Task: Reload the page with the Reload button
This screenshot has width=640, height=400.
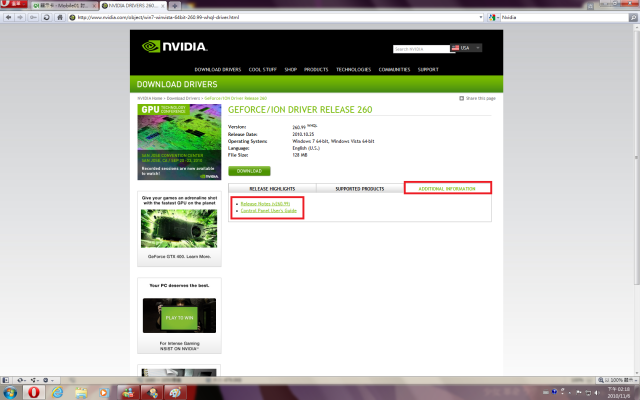Action: [x=47, y=18]
